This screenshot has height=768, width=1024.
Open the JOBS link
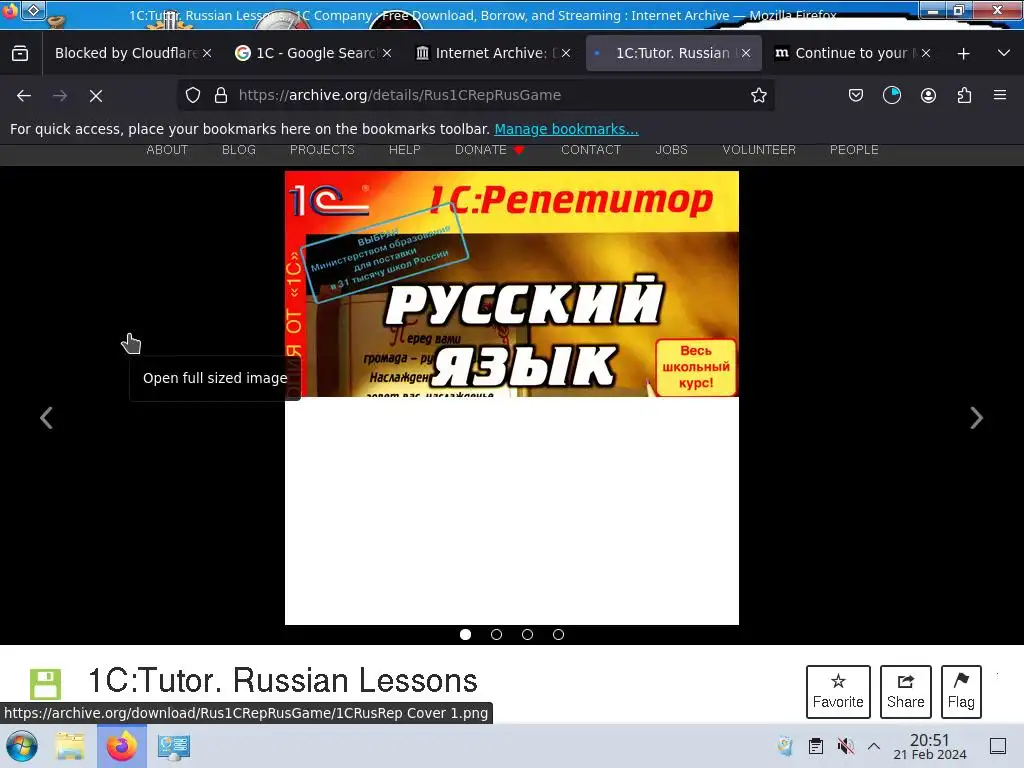coord(671,150)
